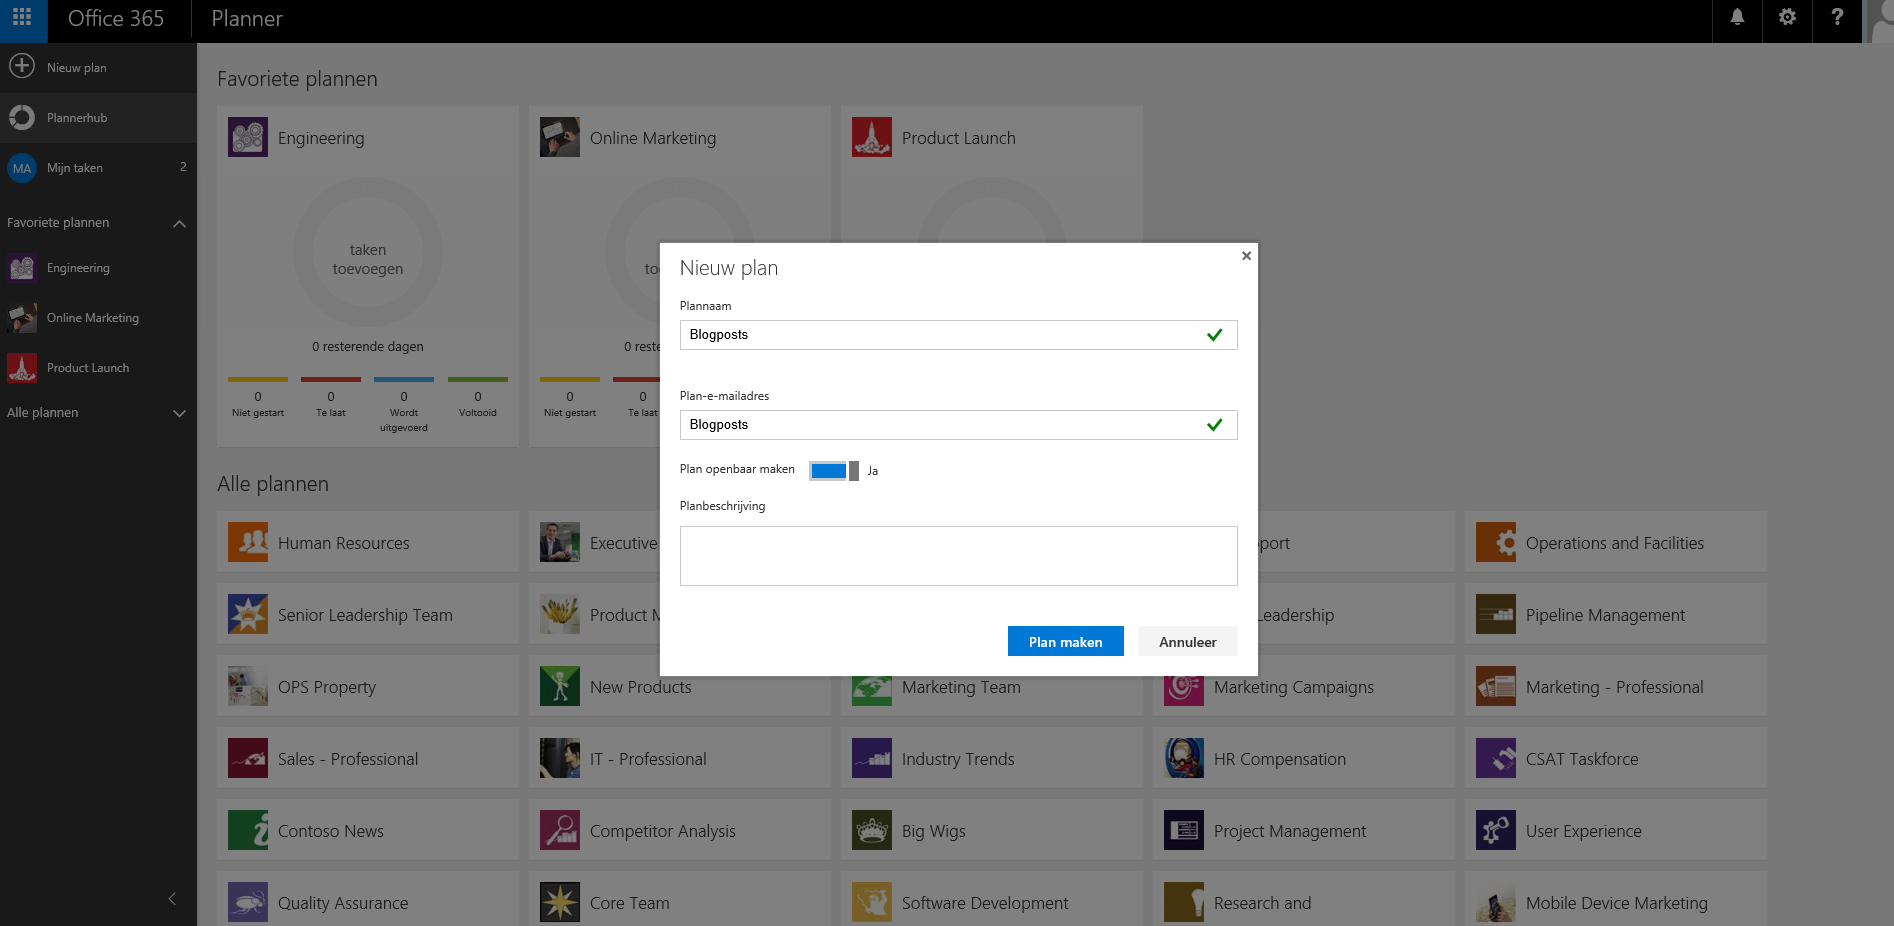1894x926 pixels.
Task: Click the Engineering card icon
Action: (248, 137)
